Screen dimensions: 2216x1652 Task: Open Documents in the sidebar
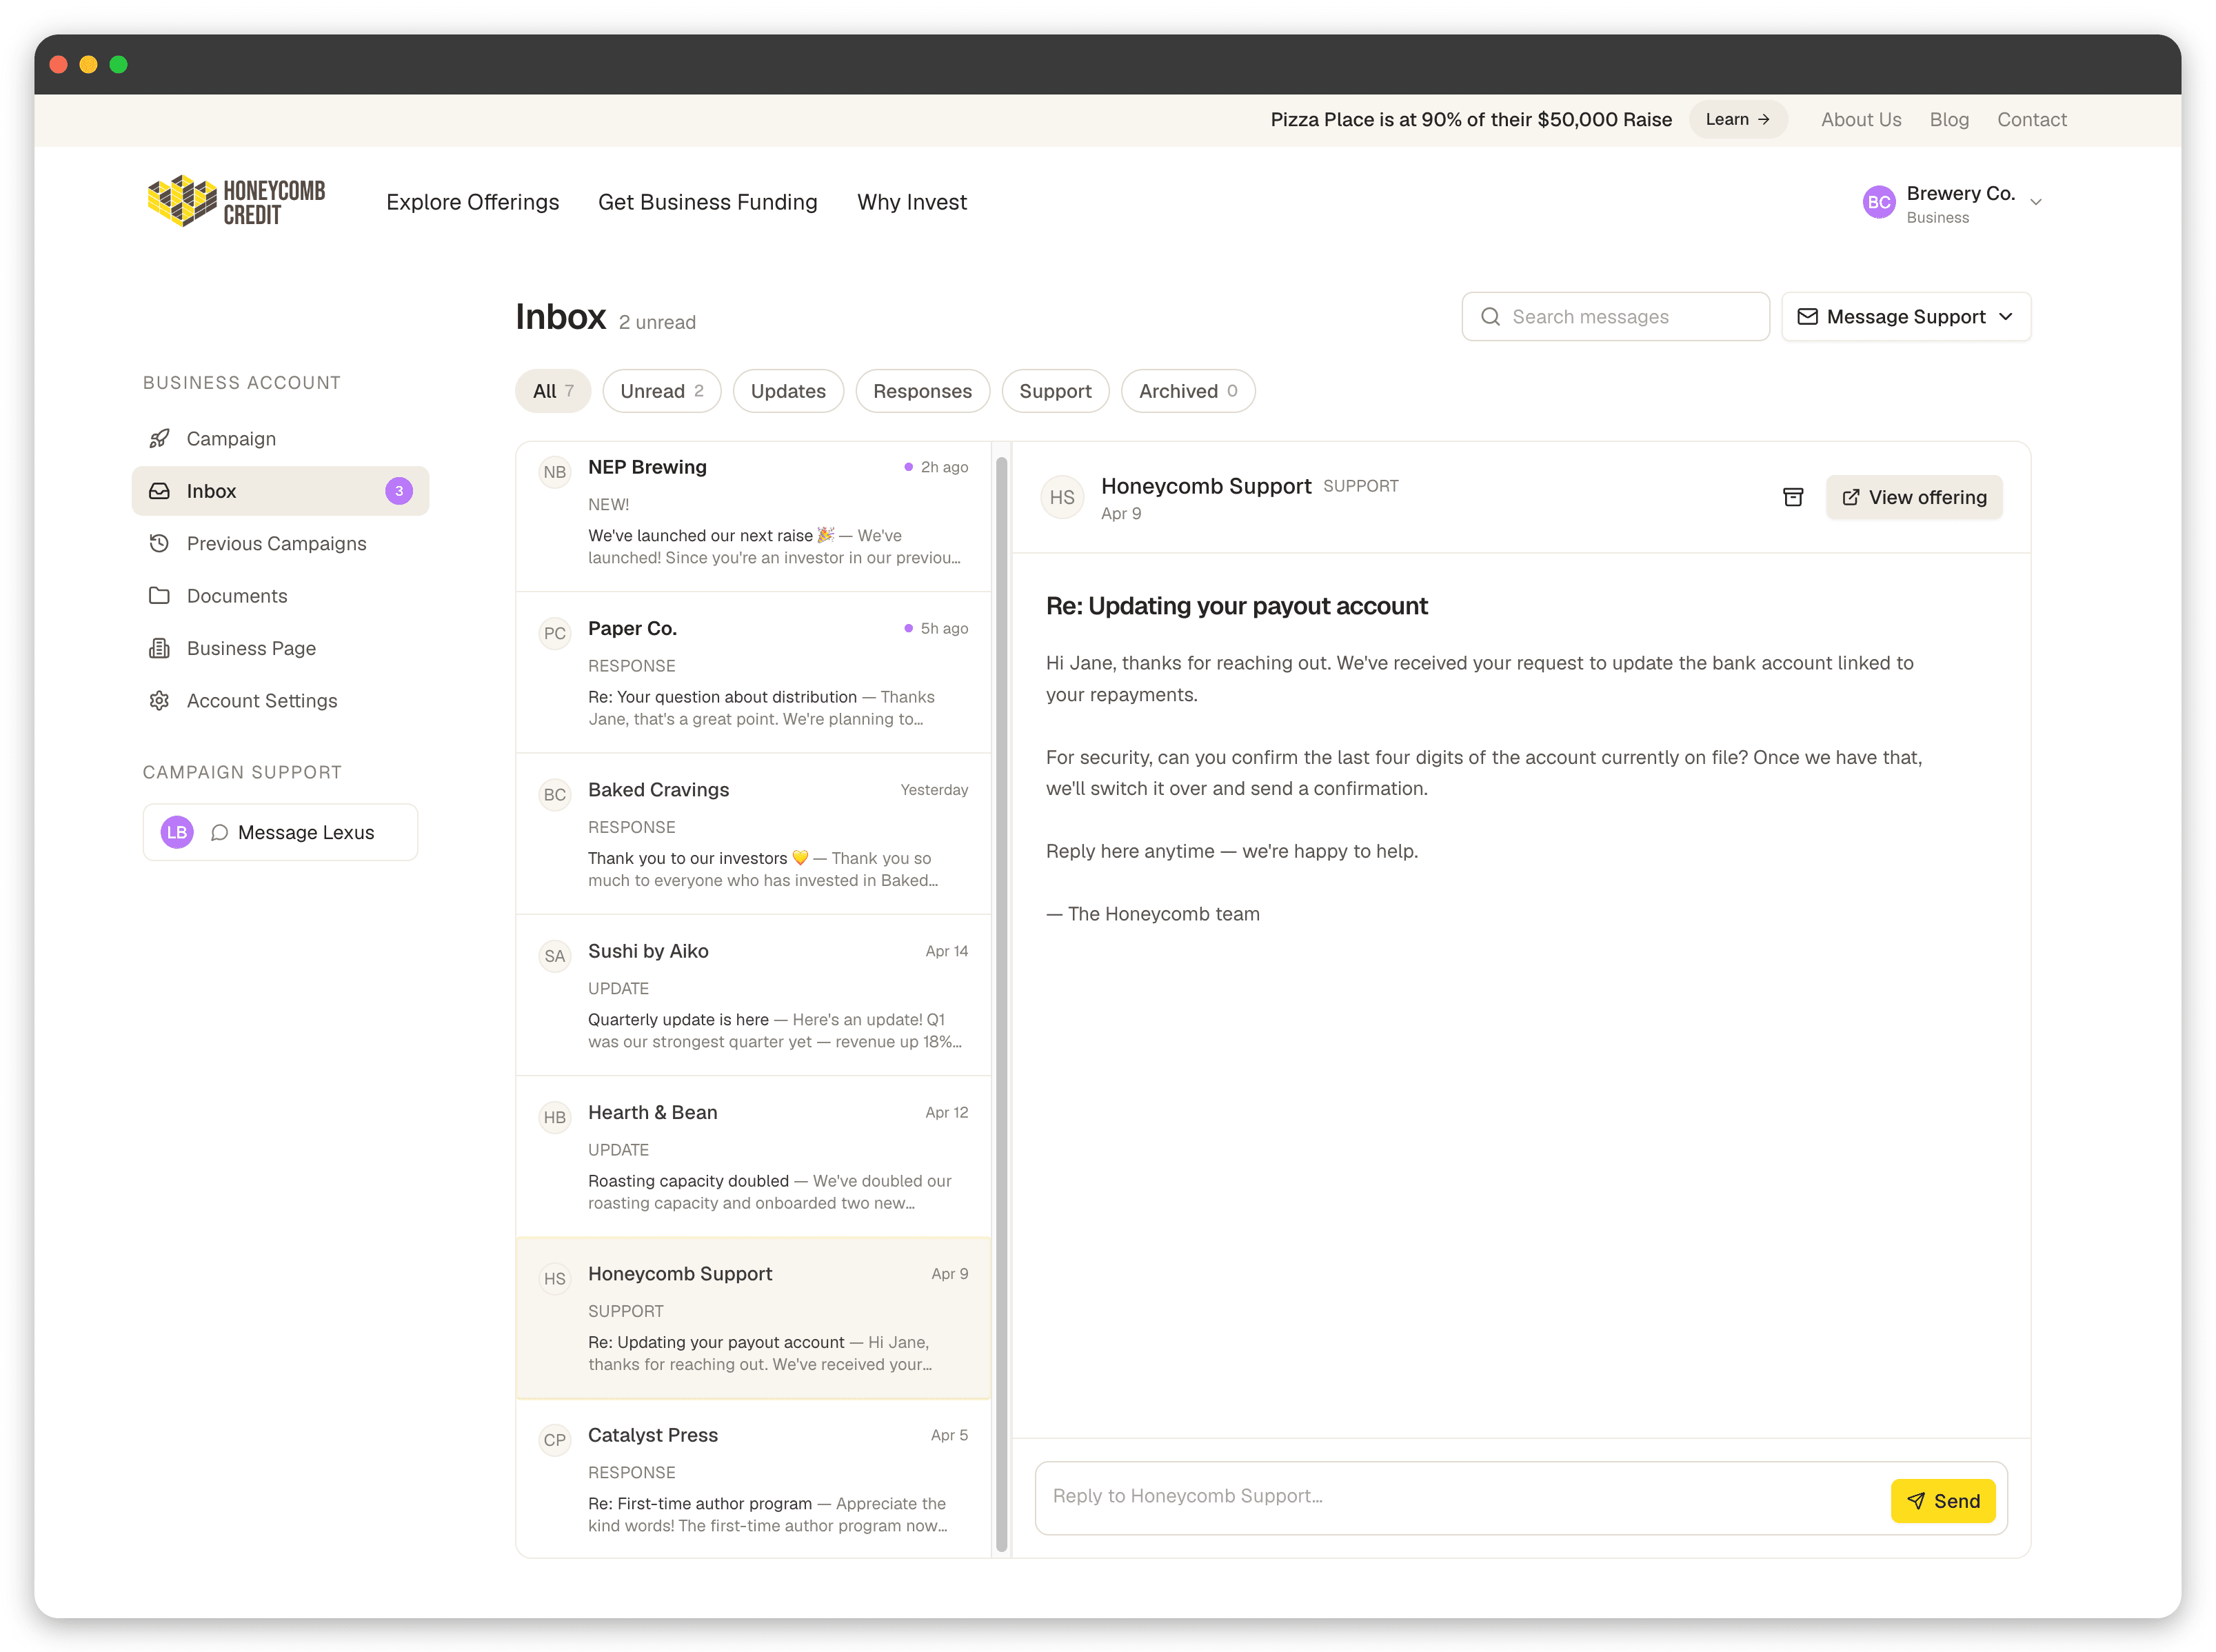click(280, 596)
